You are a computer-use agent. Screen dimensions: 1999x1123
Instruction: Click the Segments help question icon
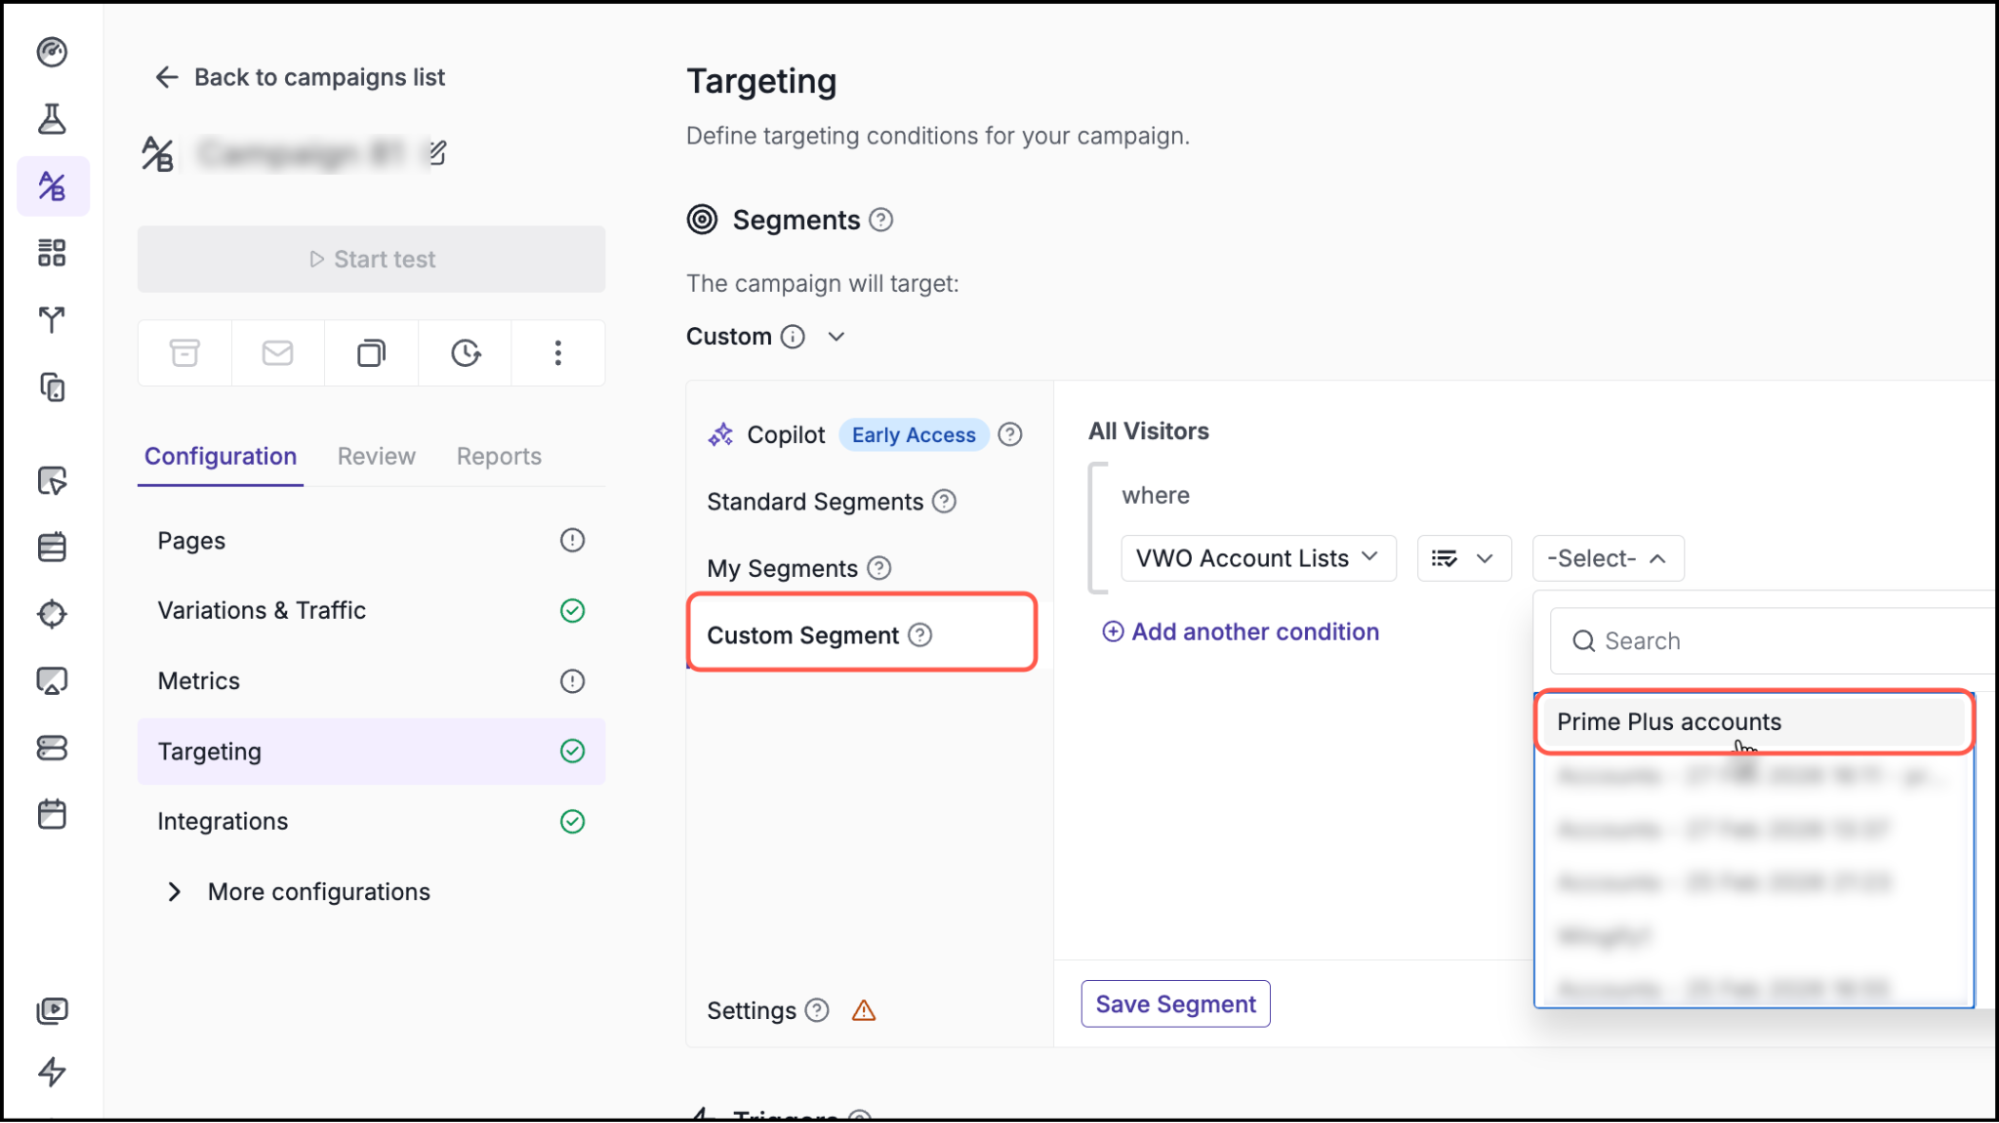881,220
